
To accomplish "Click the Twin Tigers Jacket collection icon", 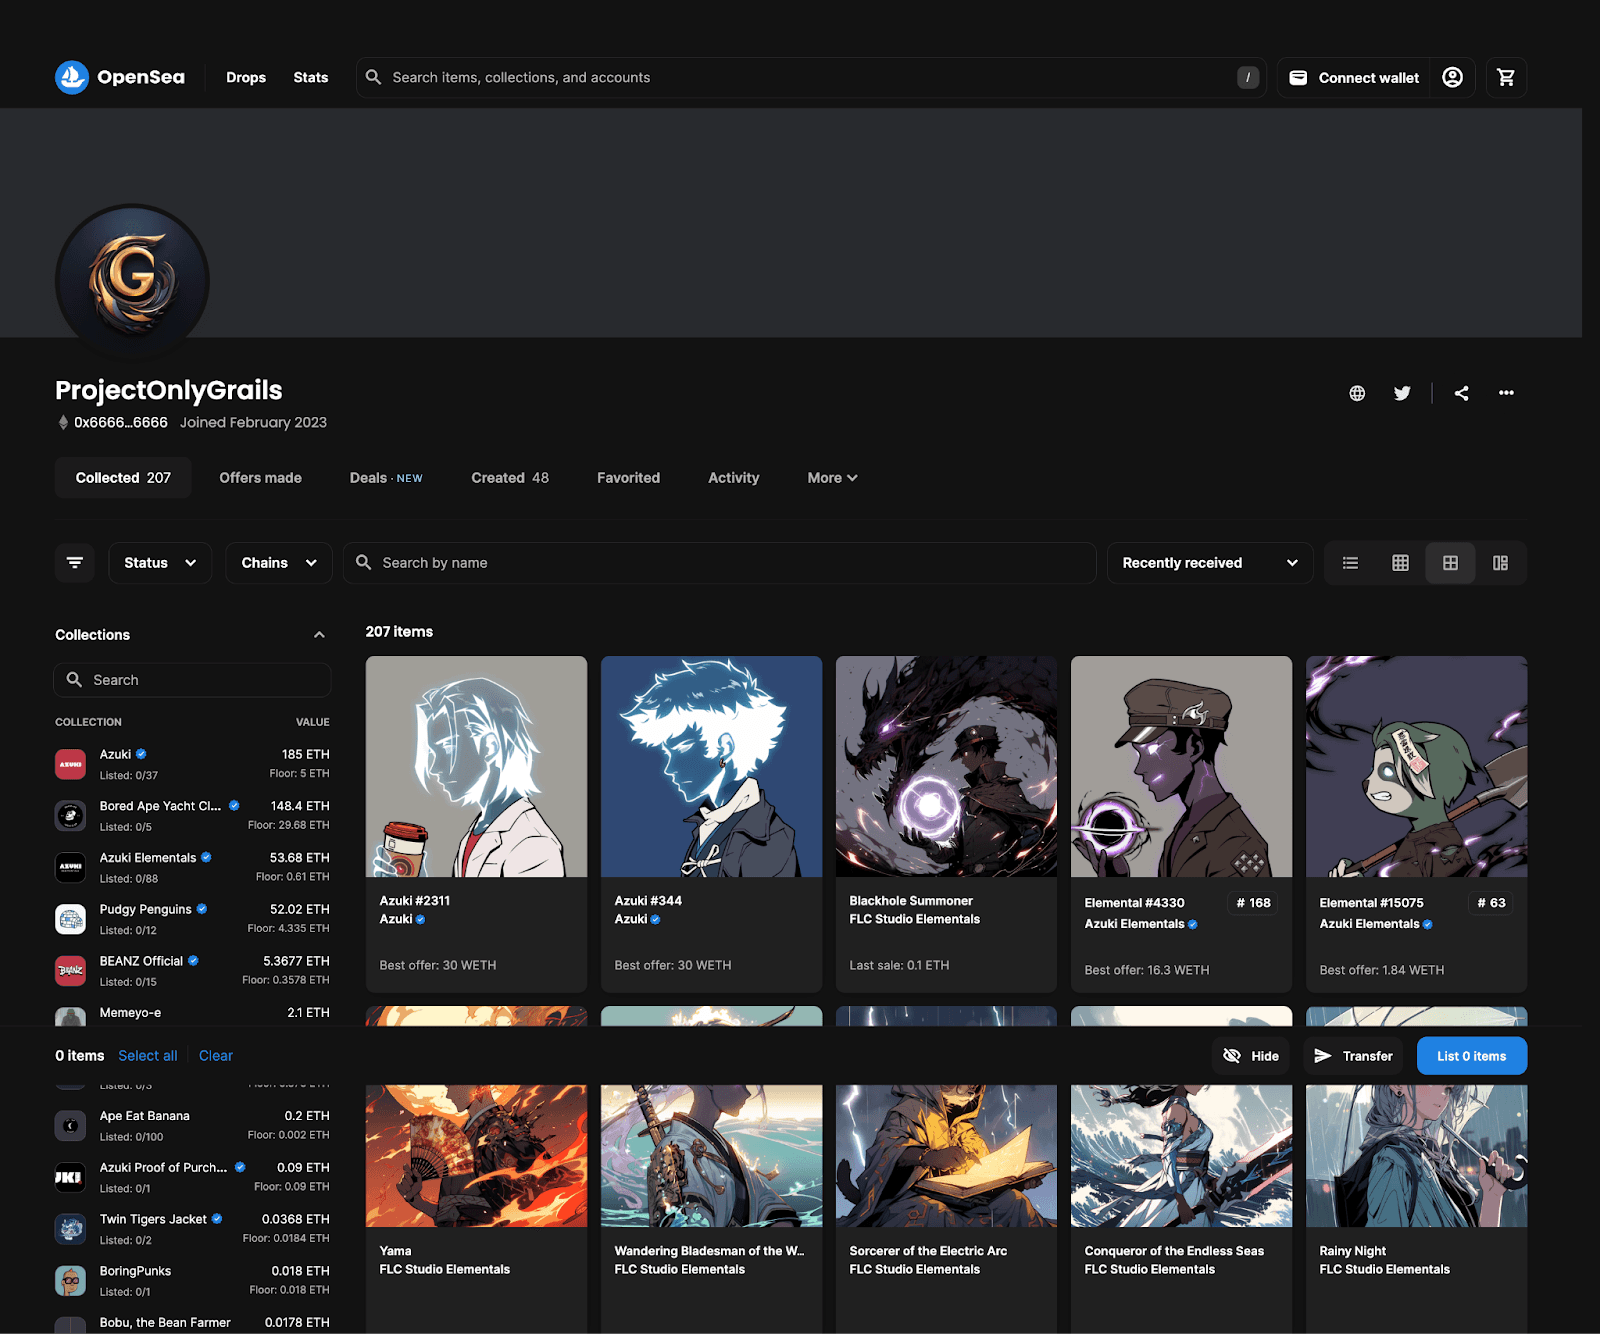I will (70, 1229).
